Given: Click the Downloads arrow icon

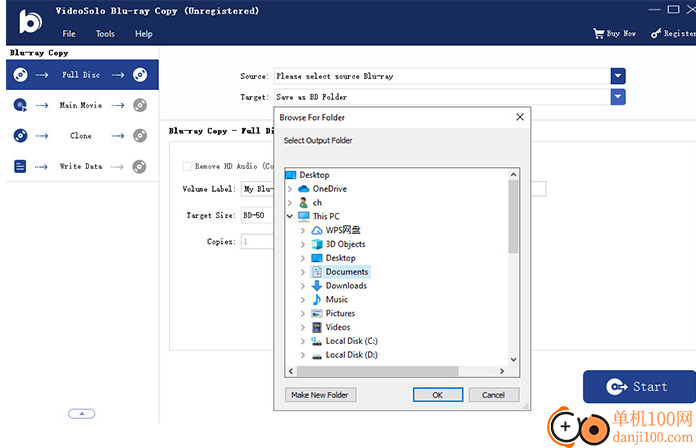Looking at the screenshot, I should [316, 285].
